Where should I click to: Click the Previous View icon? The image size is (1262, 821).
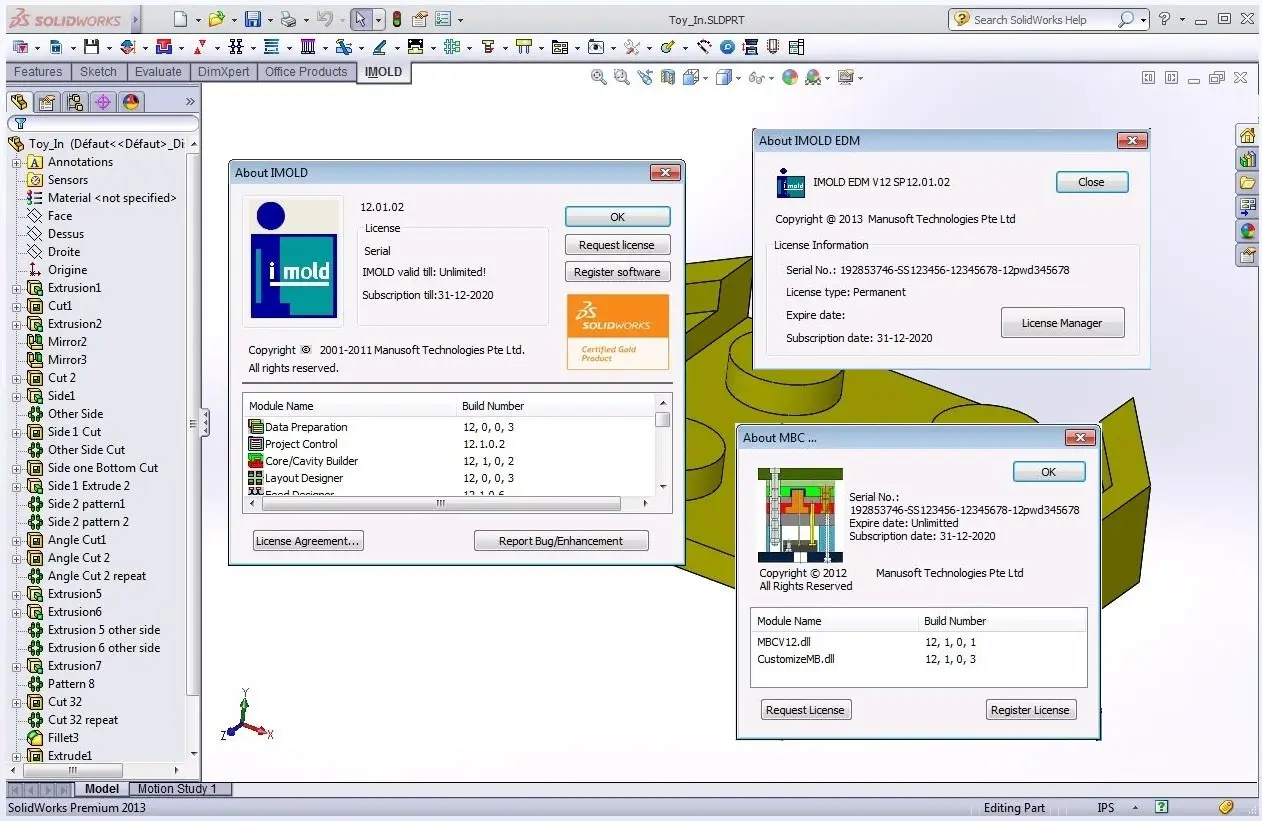pos(645,77)
